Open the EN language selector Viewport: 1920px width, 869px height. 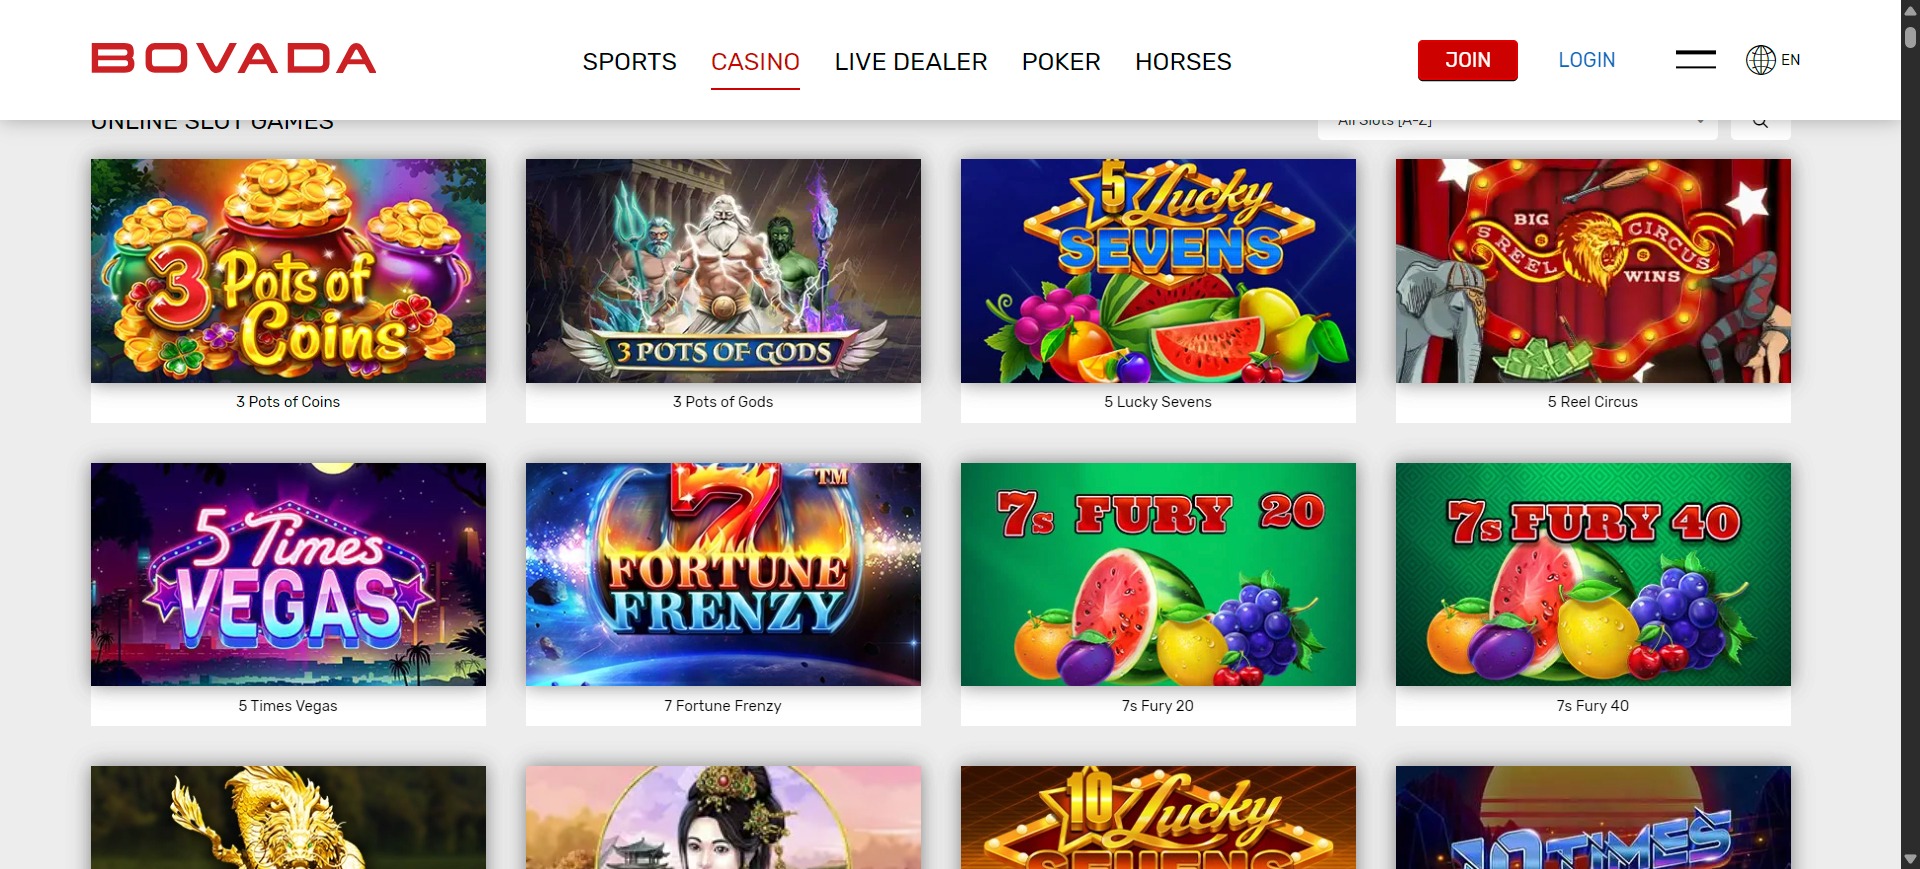[1790, 60]
